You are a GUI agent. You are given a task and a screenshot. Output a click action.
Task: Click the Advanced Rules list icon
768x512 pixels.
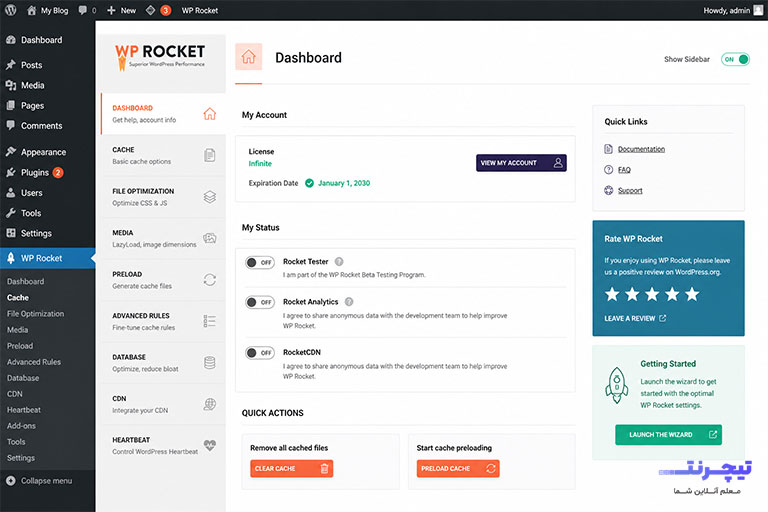click(210, 321)
